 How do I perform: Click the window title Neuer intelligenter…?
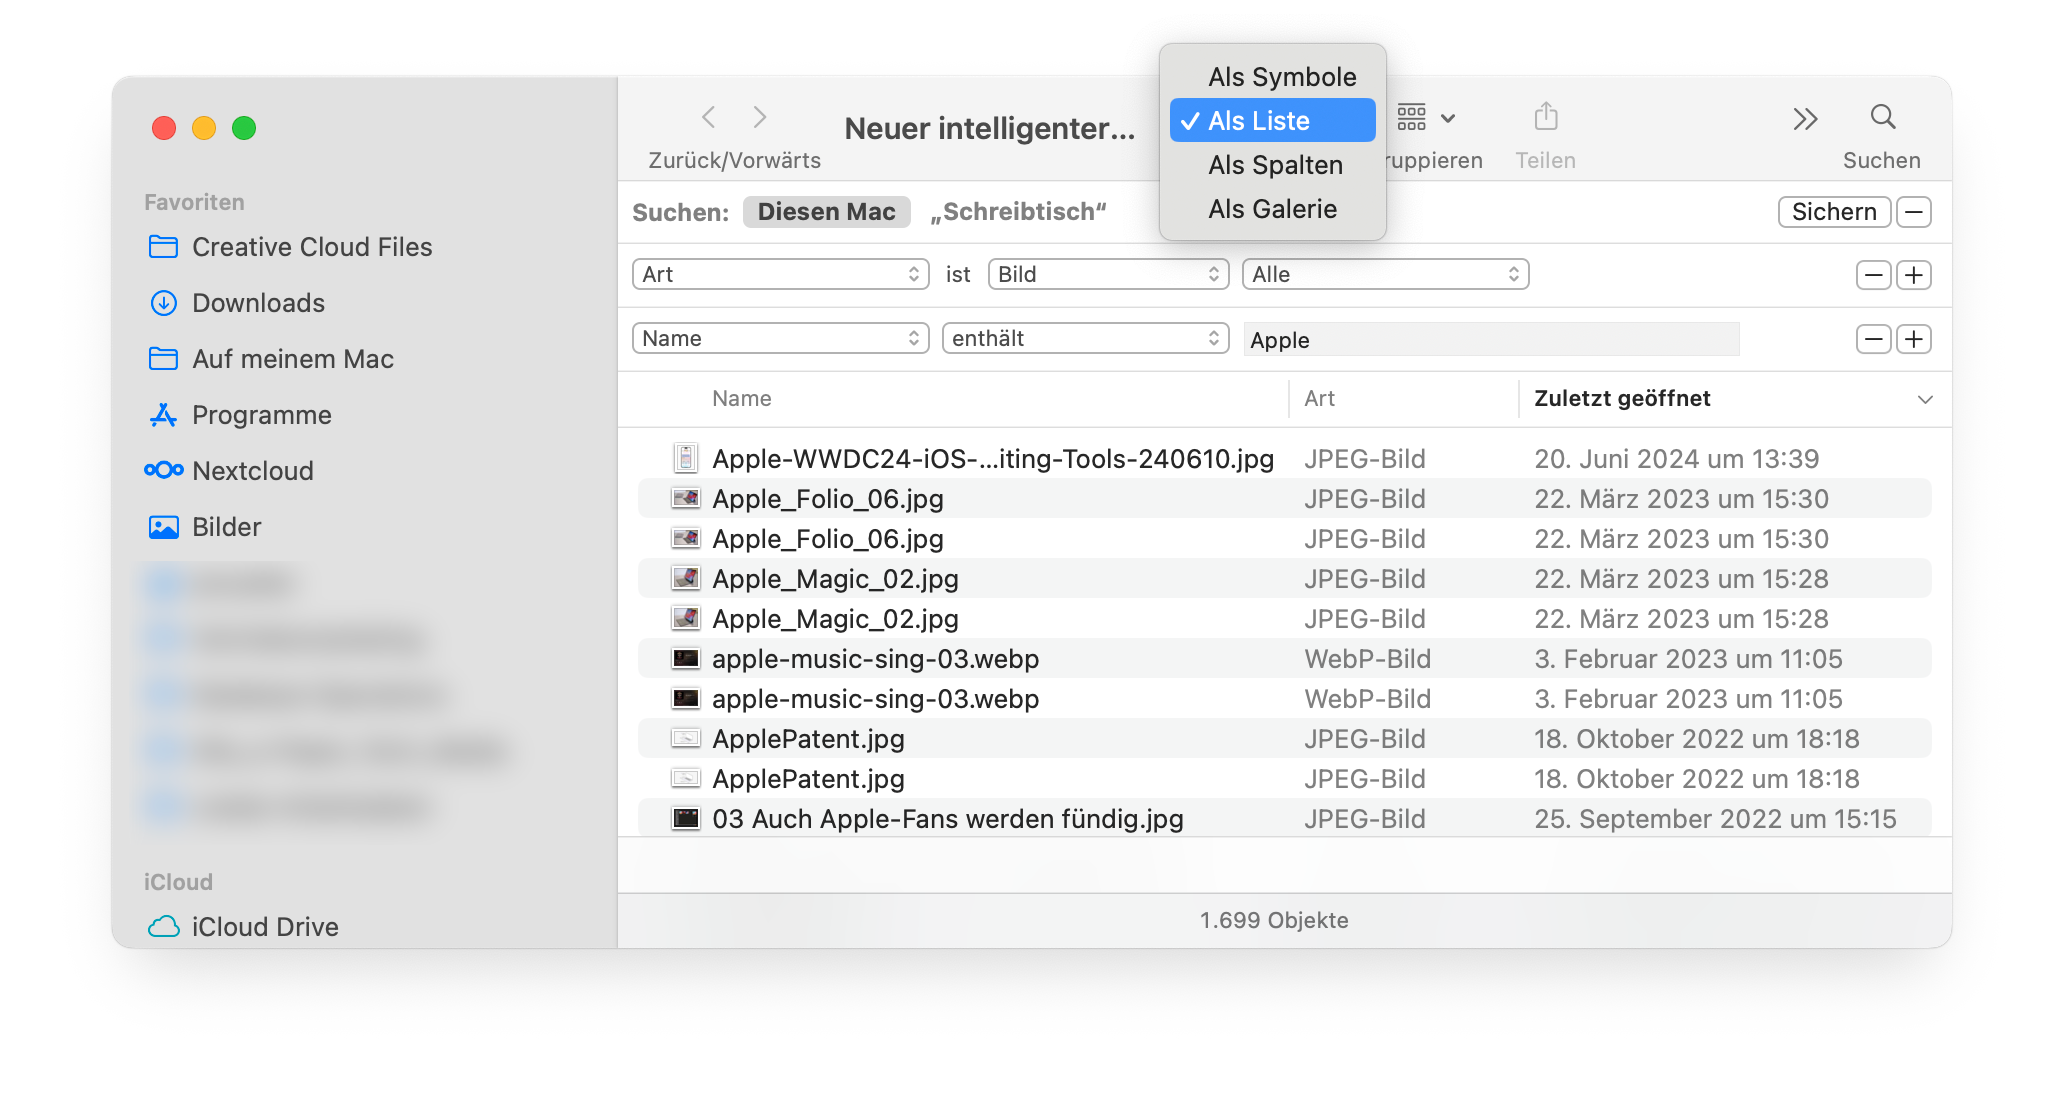tap(989, 129)
